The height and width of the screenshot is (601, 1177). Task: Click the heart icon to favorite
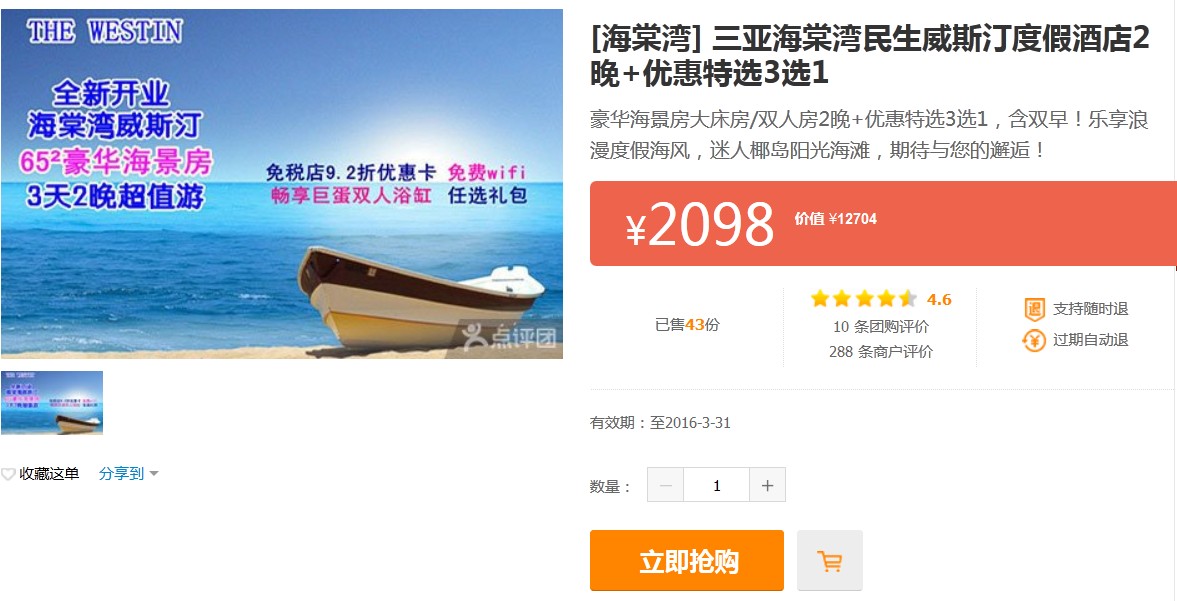(x=8, y=474)
